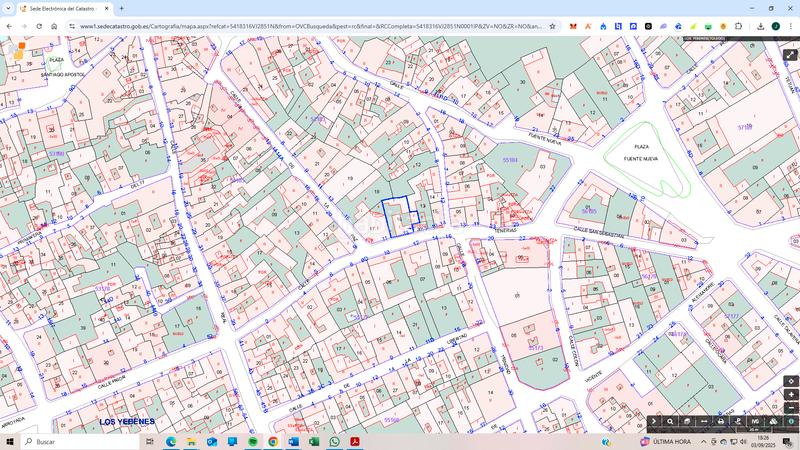Reload the current page
The image size is (800, 450).
coord(39,26)
